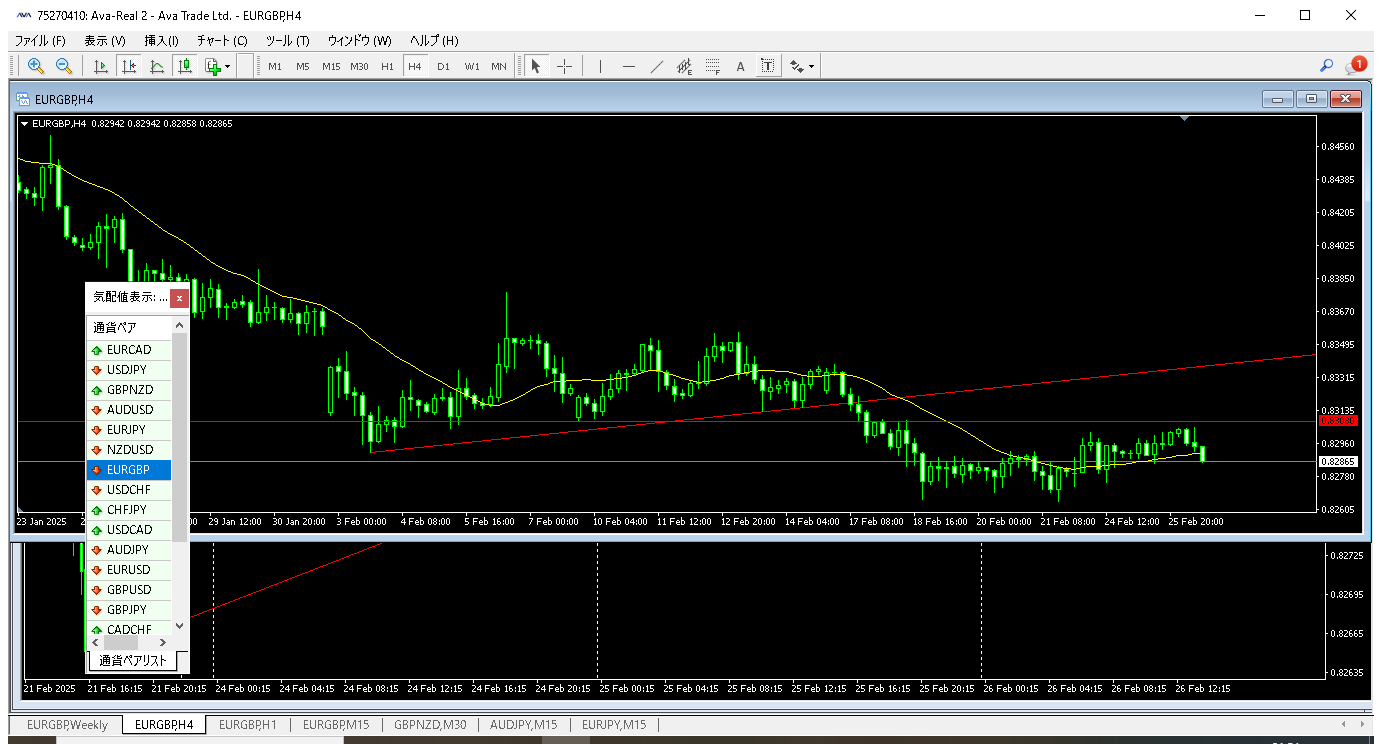Open the チャート (C) menu
The height and width of the screenshot is (744, 1382).
pyautogui.click(x=222, y=41)
